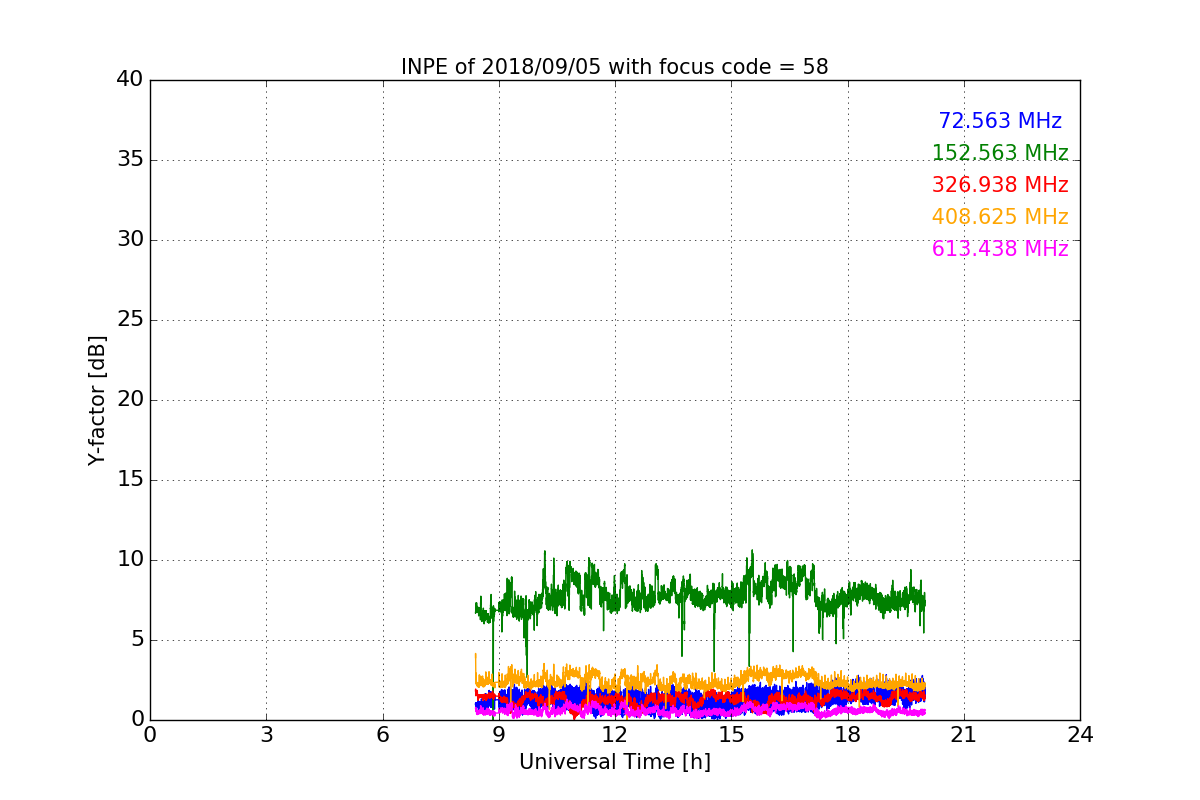The width and height of the screenshot is (1200, 800).
Task: Click the x-axis tick label 3
Action: pyautogui.click(x=266, y=735)
